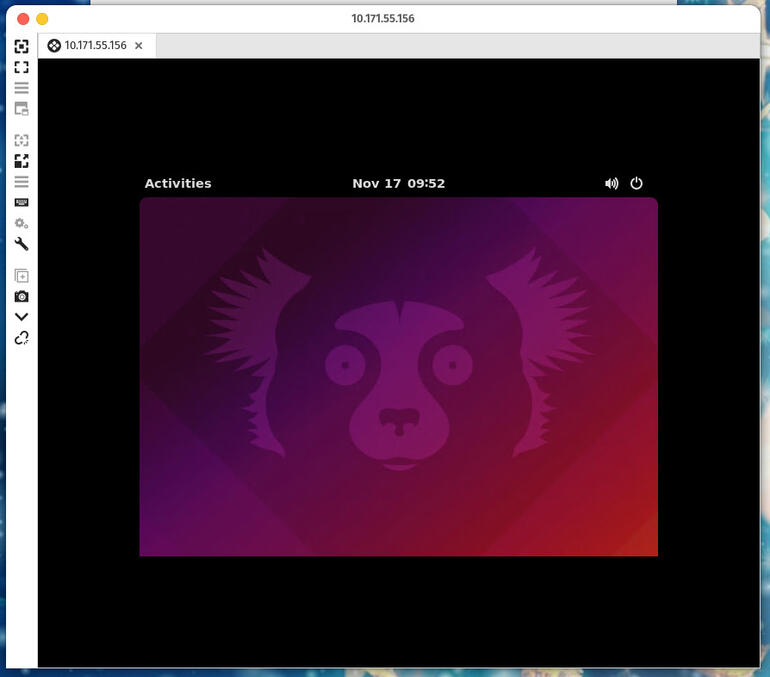Viewport: 770px width, 677px height.
Task: Open the Nov 17 09:52 clock menu
Action: click(398, 183)
